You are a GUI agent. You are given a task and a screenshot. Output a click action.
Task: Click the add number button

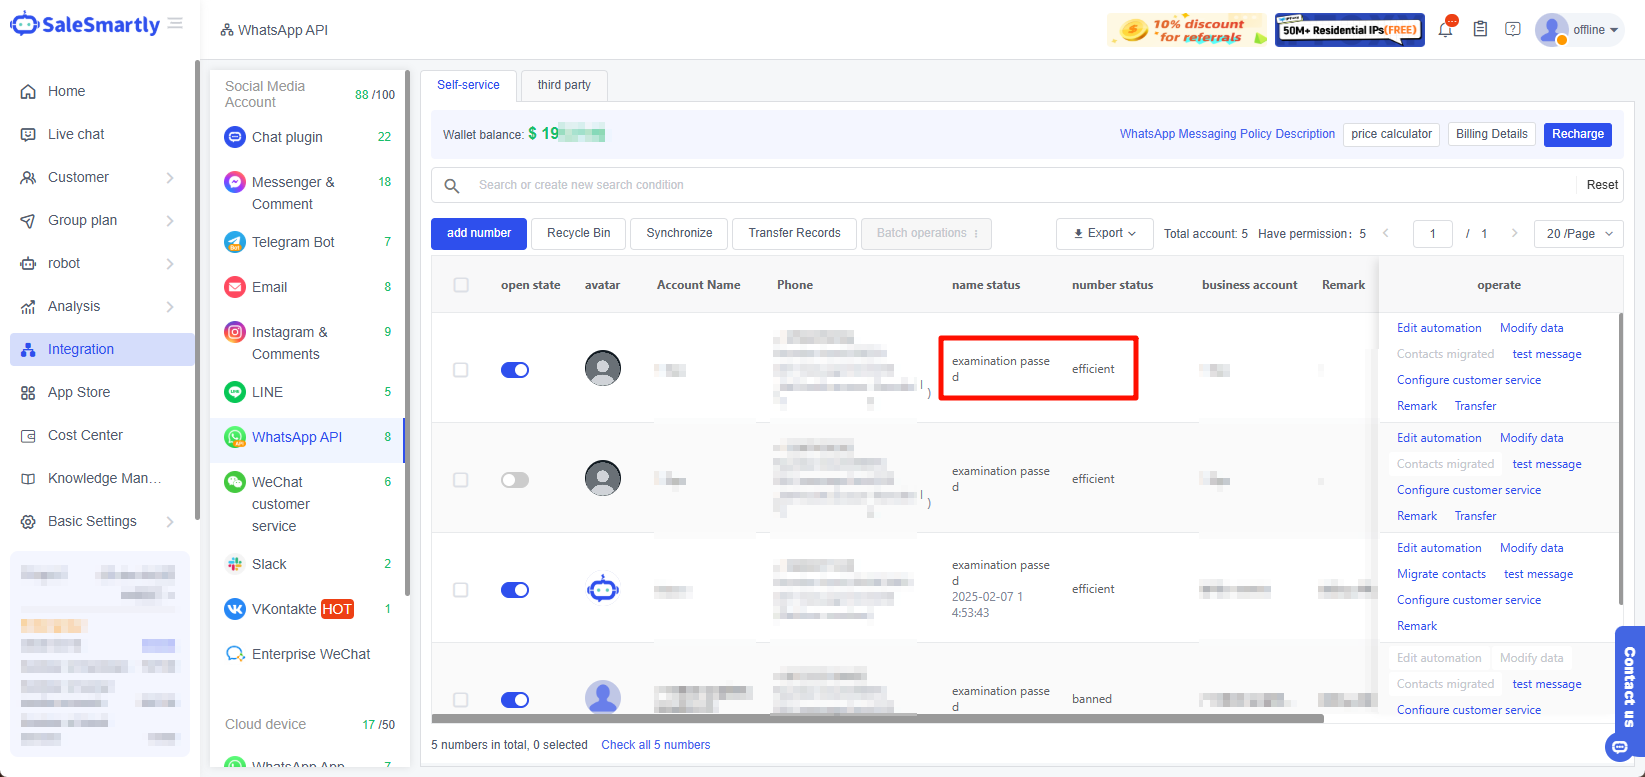[x=479, y=233]
